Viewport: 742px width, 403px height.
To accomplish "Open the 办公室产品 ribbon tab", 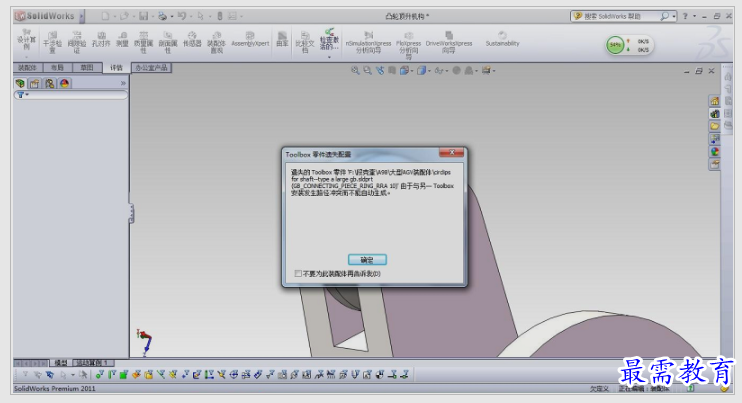I will tap(151, 68).
